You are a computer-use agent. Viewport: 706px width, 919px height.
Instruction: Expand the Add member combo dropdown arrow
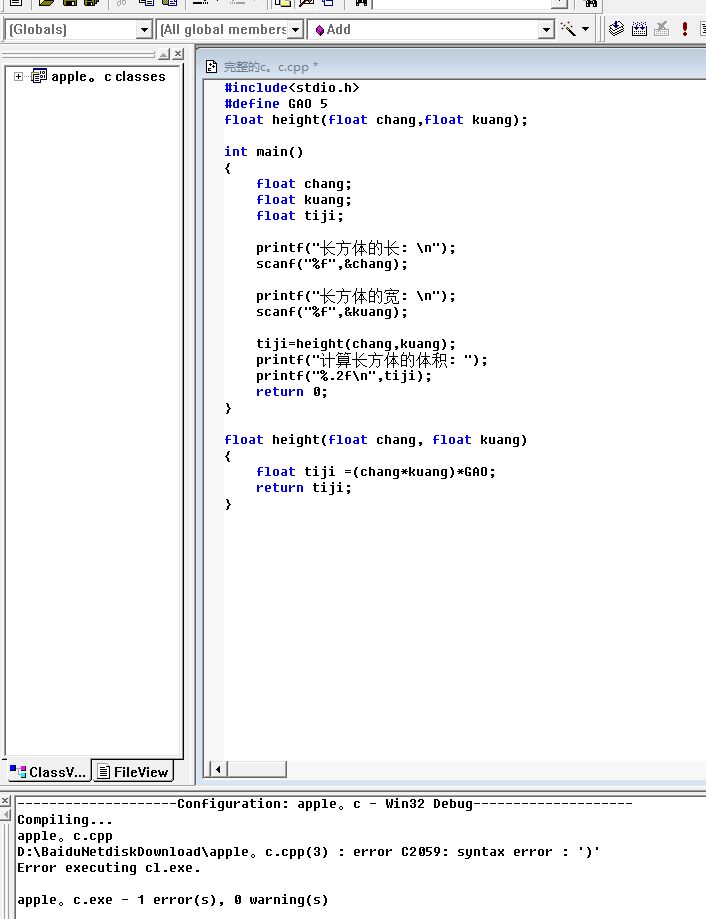tap(546, 29)
